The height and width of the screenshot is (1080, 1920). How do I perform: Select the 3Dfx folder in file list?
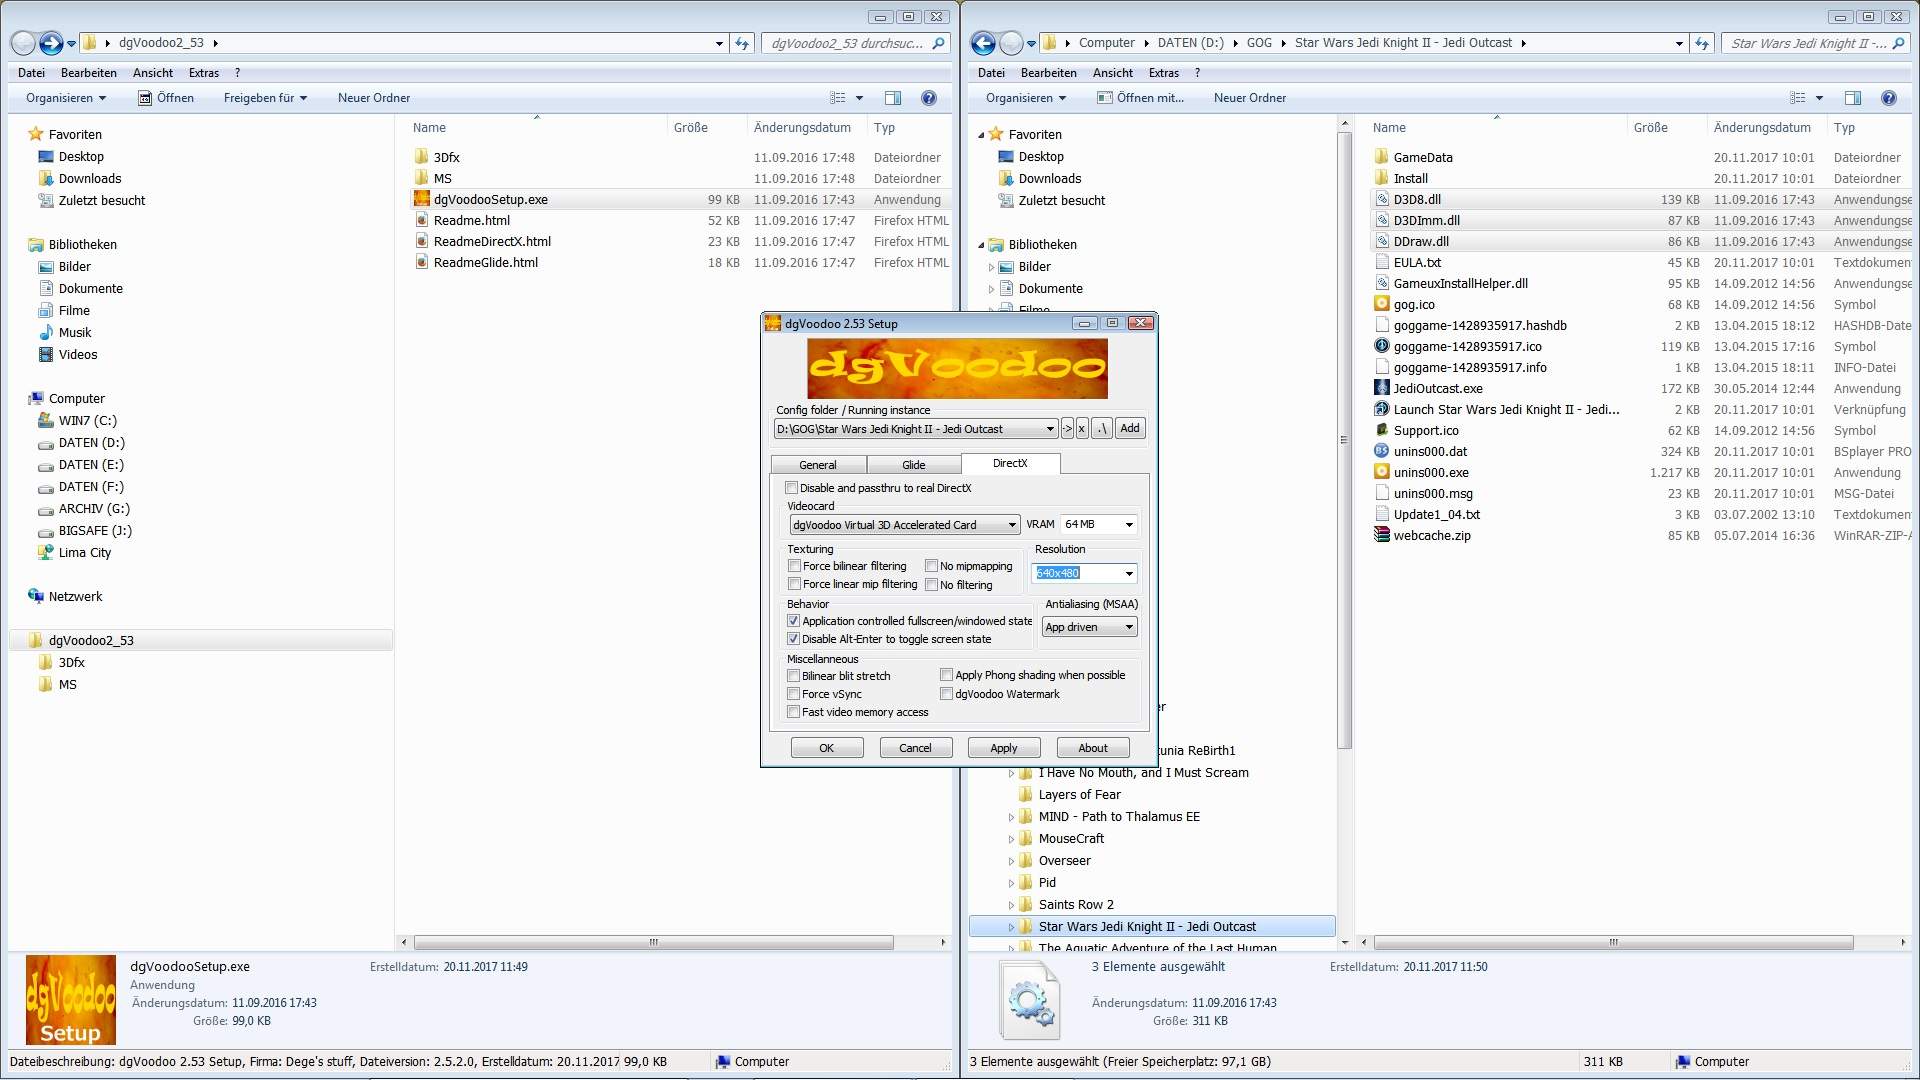pos(446,157)
